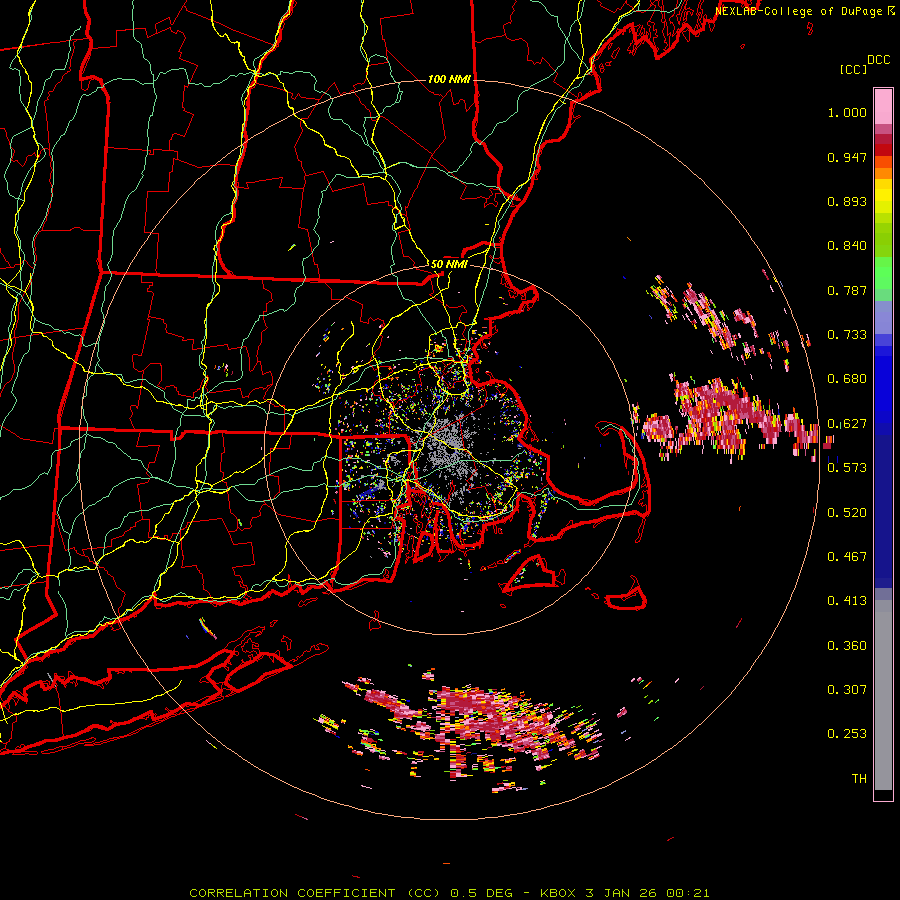Click the 0.947 legend value
This screenshot has width=900, height=900.
[847, 157]
